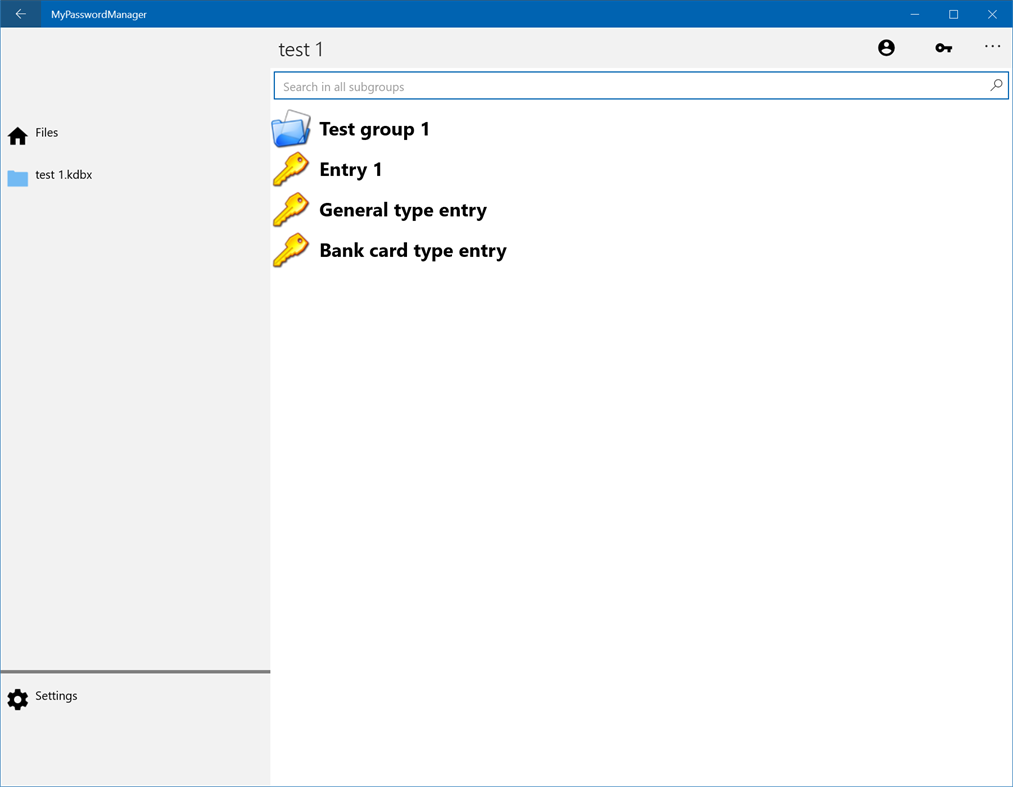Click the back arrow in the title bar

click(20, 13)
